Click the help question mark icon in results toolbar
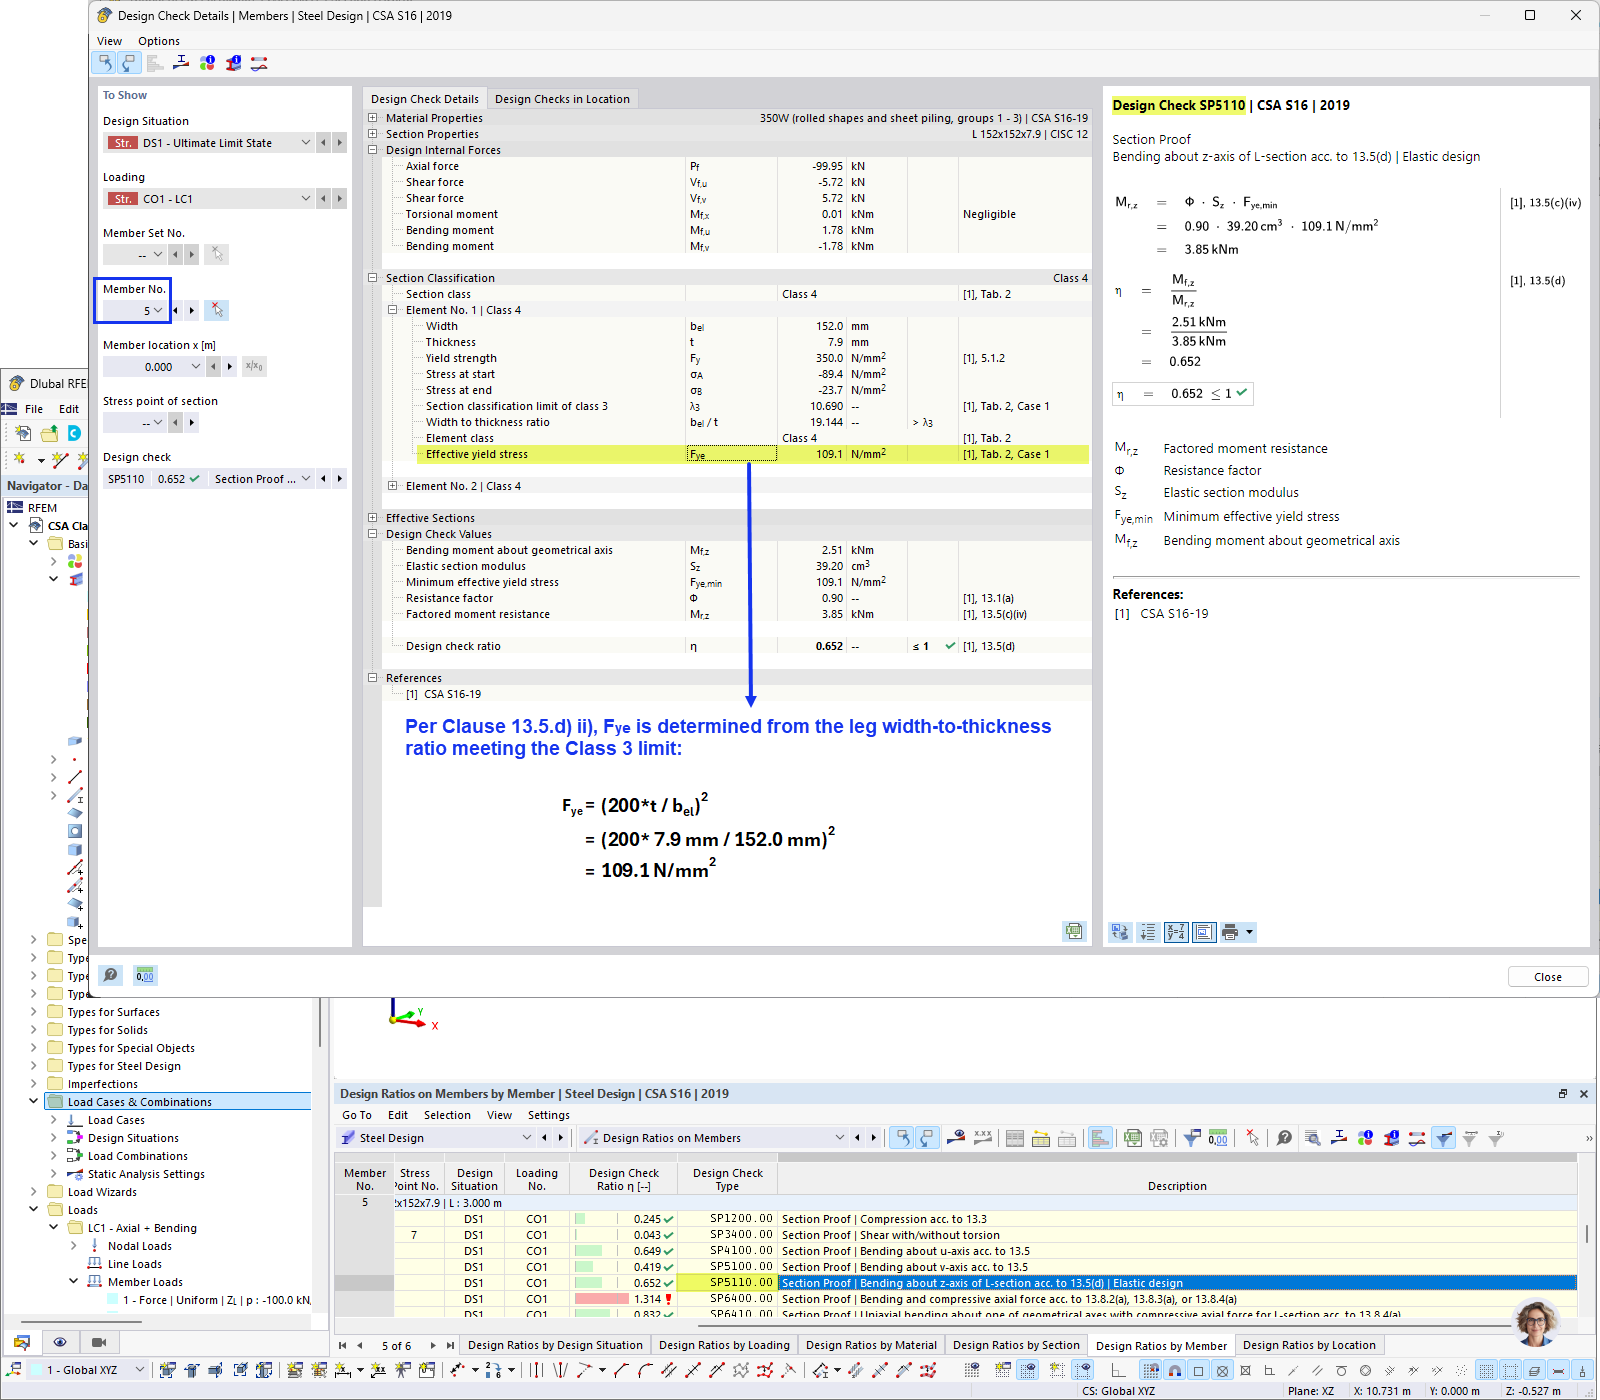Screen dimensions: 1600x1400 click(1284, 1138)
